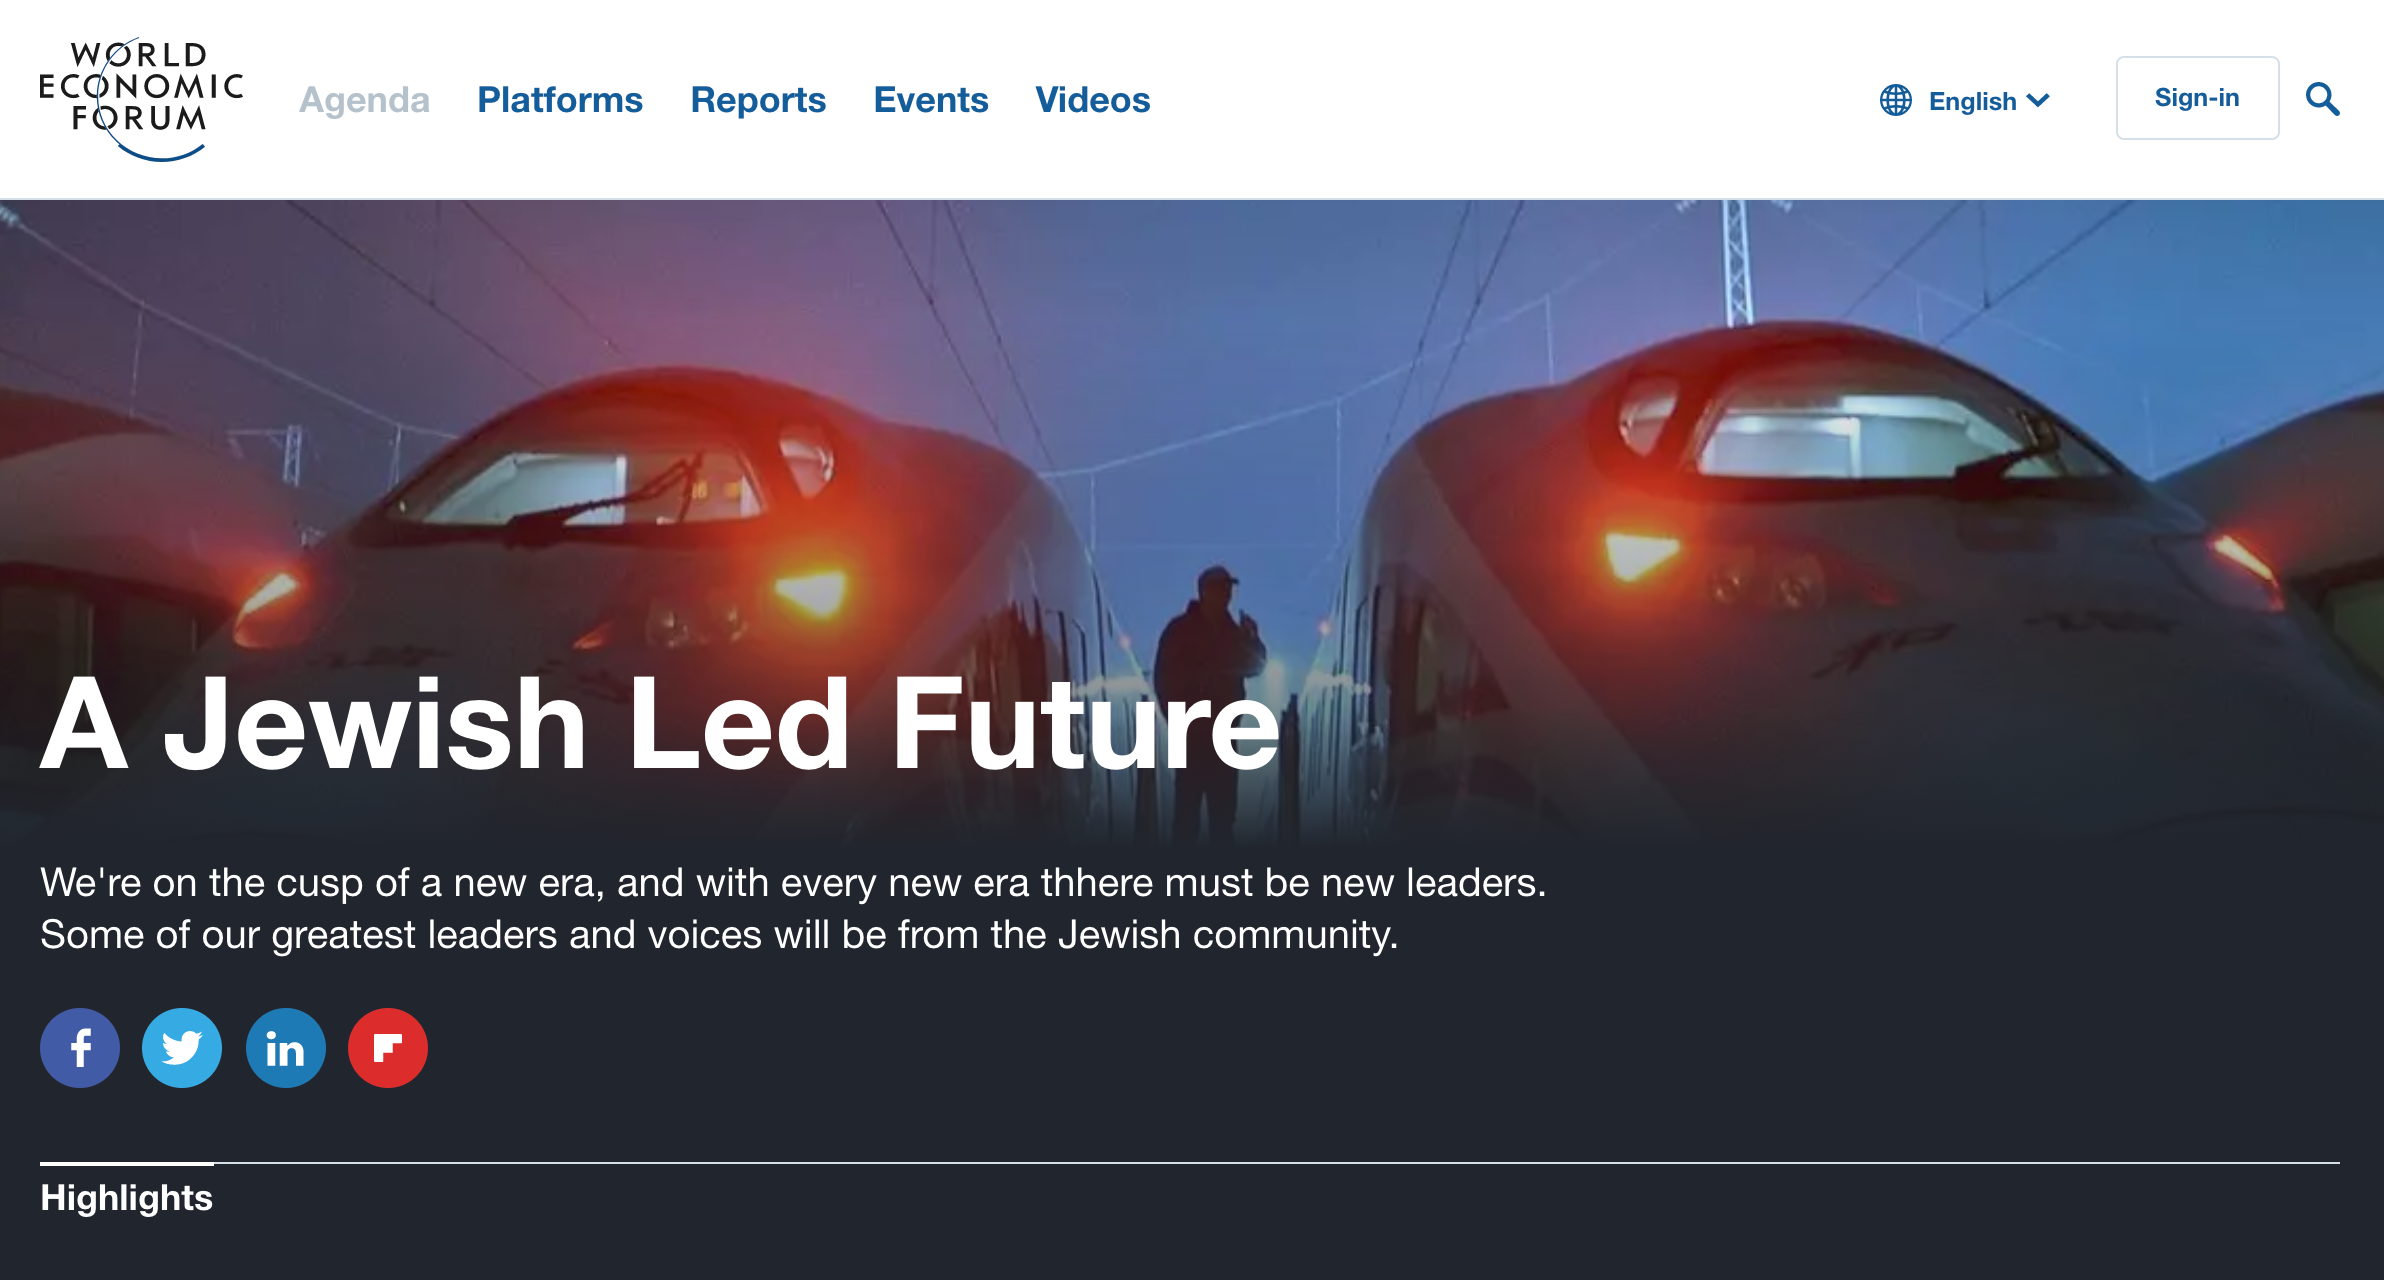Click the chevron next to English
Screen dimensions: 2384x1280
click(x=2038, y=100)
